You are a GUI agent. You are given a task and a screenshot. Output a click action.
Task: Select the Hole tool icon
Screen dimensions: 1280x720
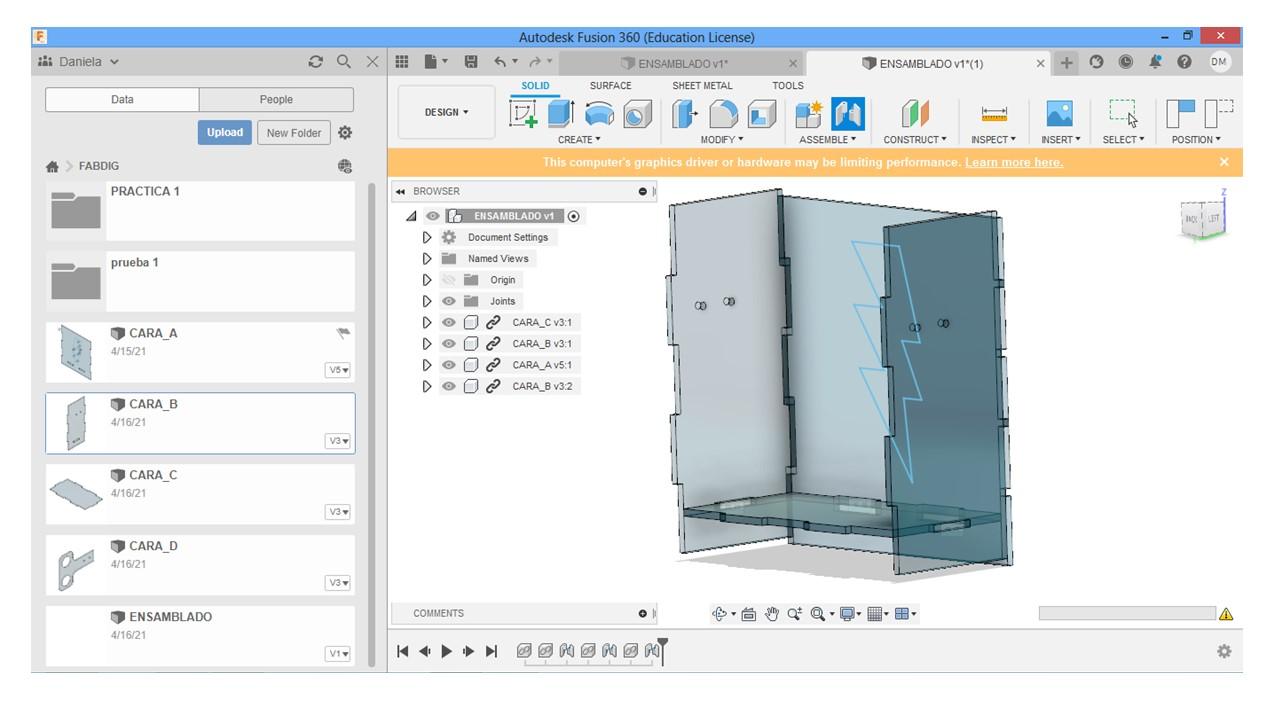tap(637, 115)
